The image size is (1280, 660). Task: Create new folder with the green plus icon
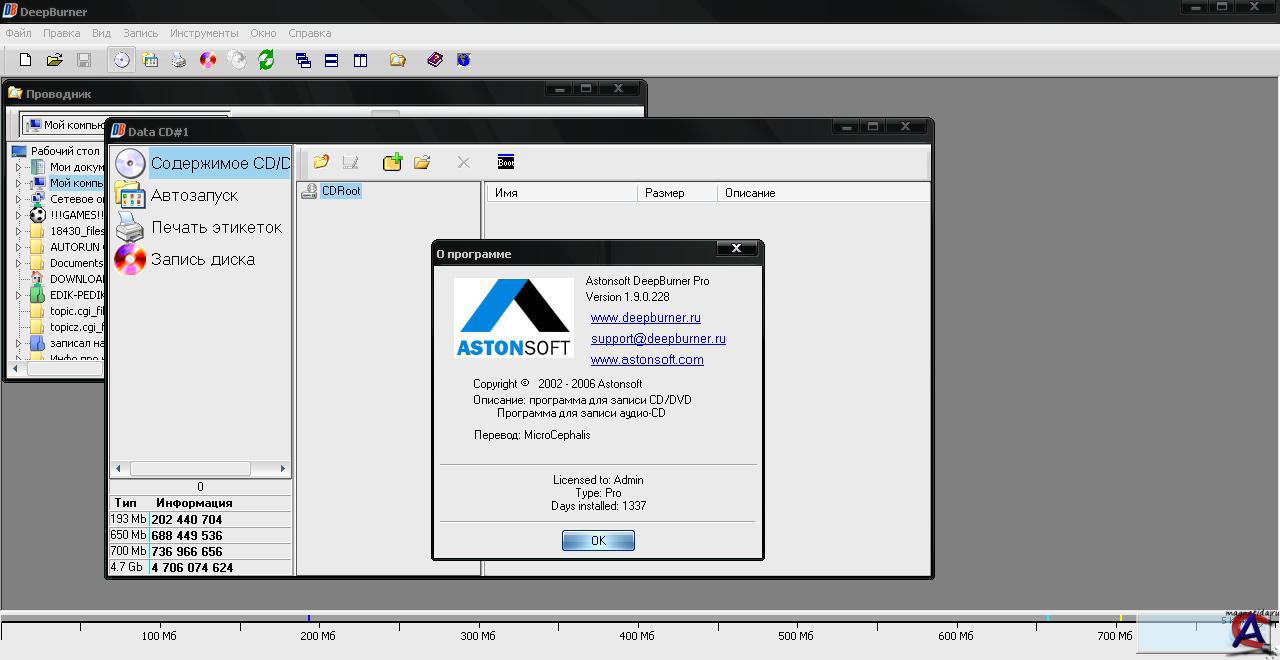tap(392, 162)
